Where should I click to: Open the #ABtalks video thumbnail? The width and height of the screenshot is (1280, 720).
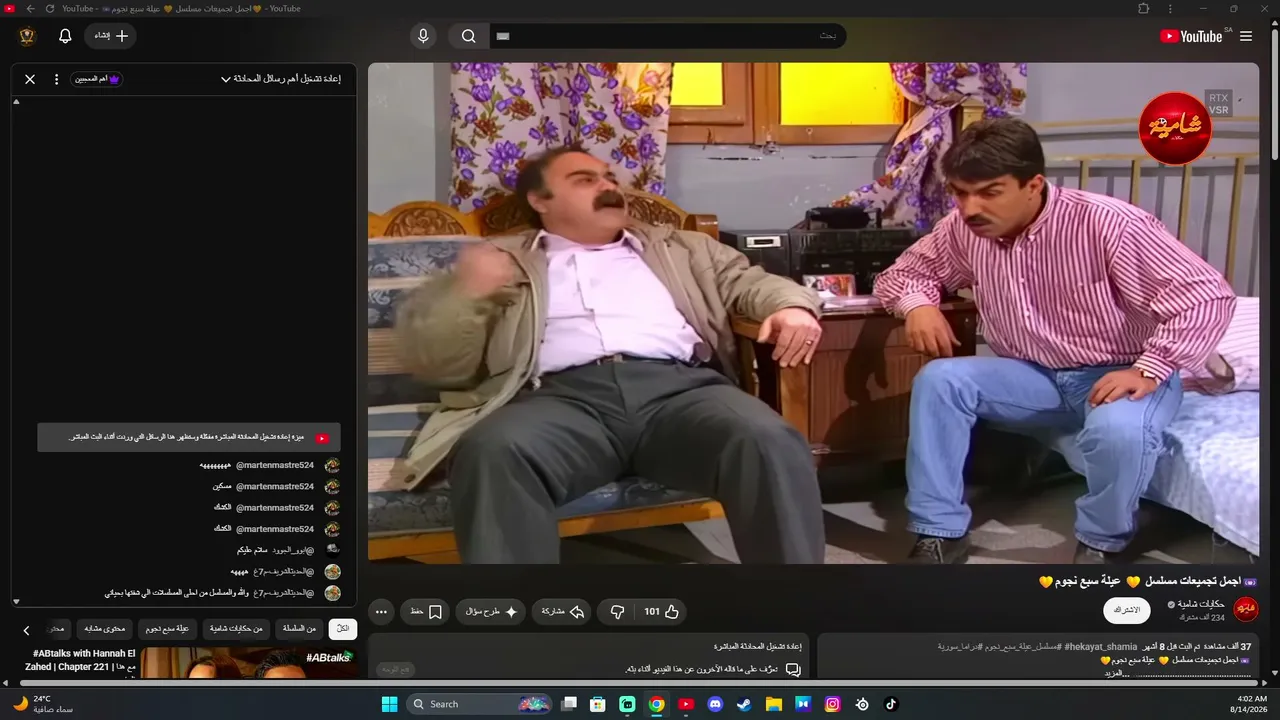(x=248, y=663)
